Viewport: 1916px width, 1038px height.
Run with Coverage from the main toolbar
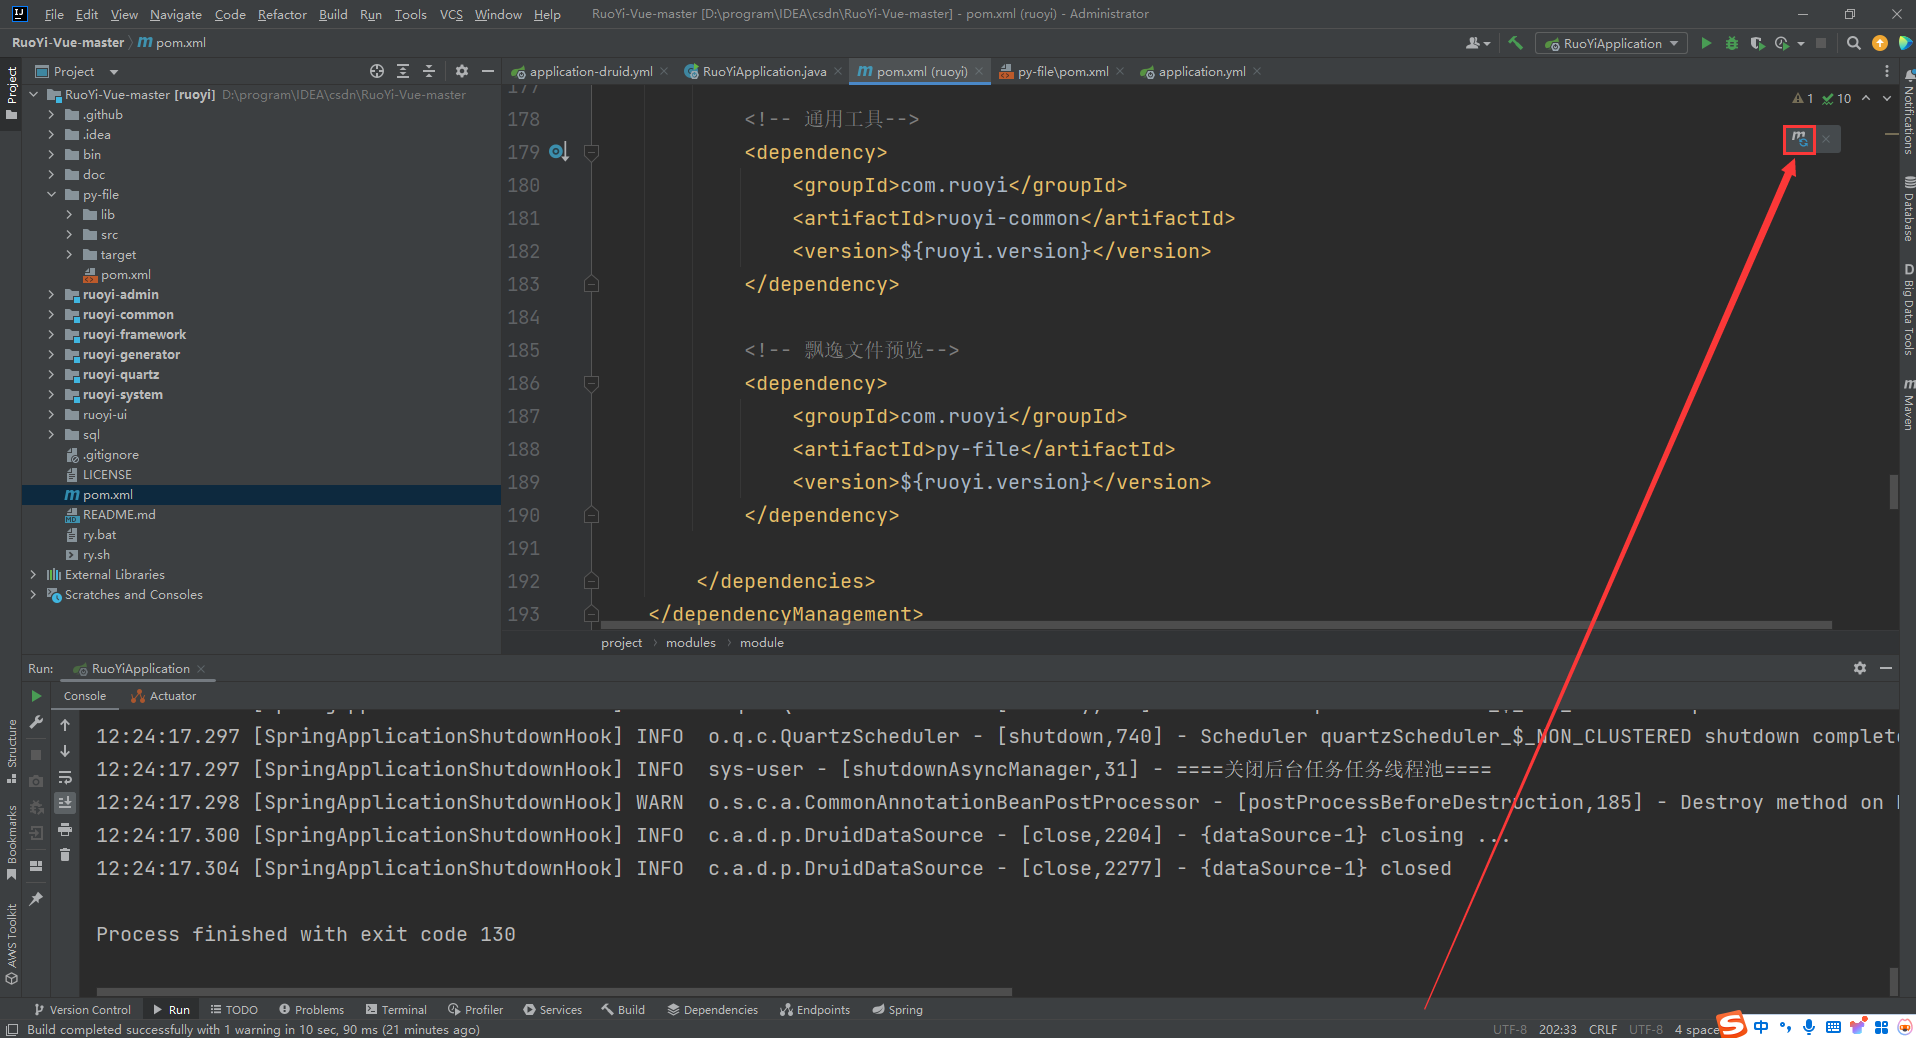(x=1757, y=43)
